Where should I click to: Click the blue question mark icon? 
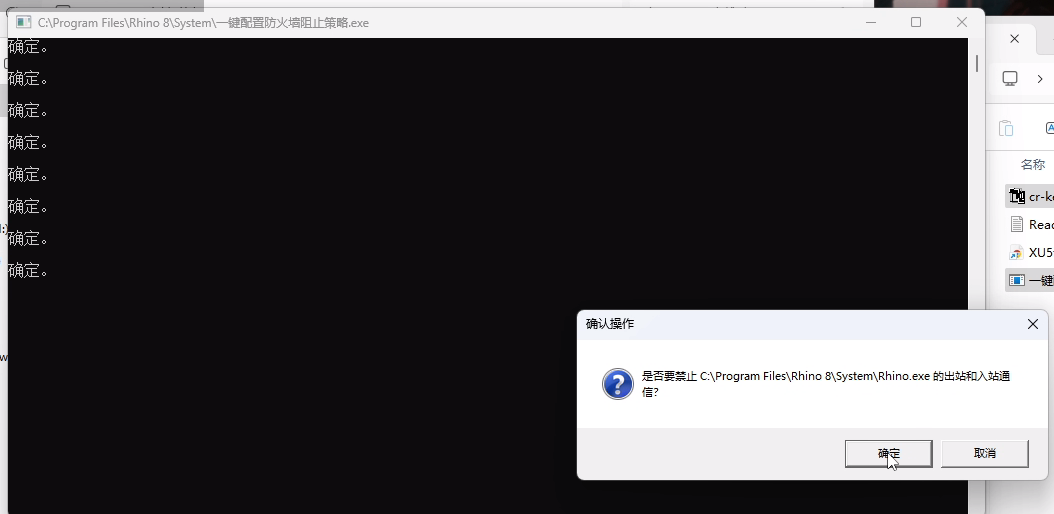coord(618,384)
